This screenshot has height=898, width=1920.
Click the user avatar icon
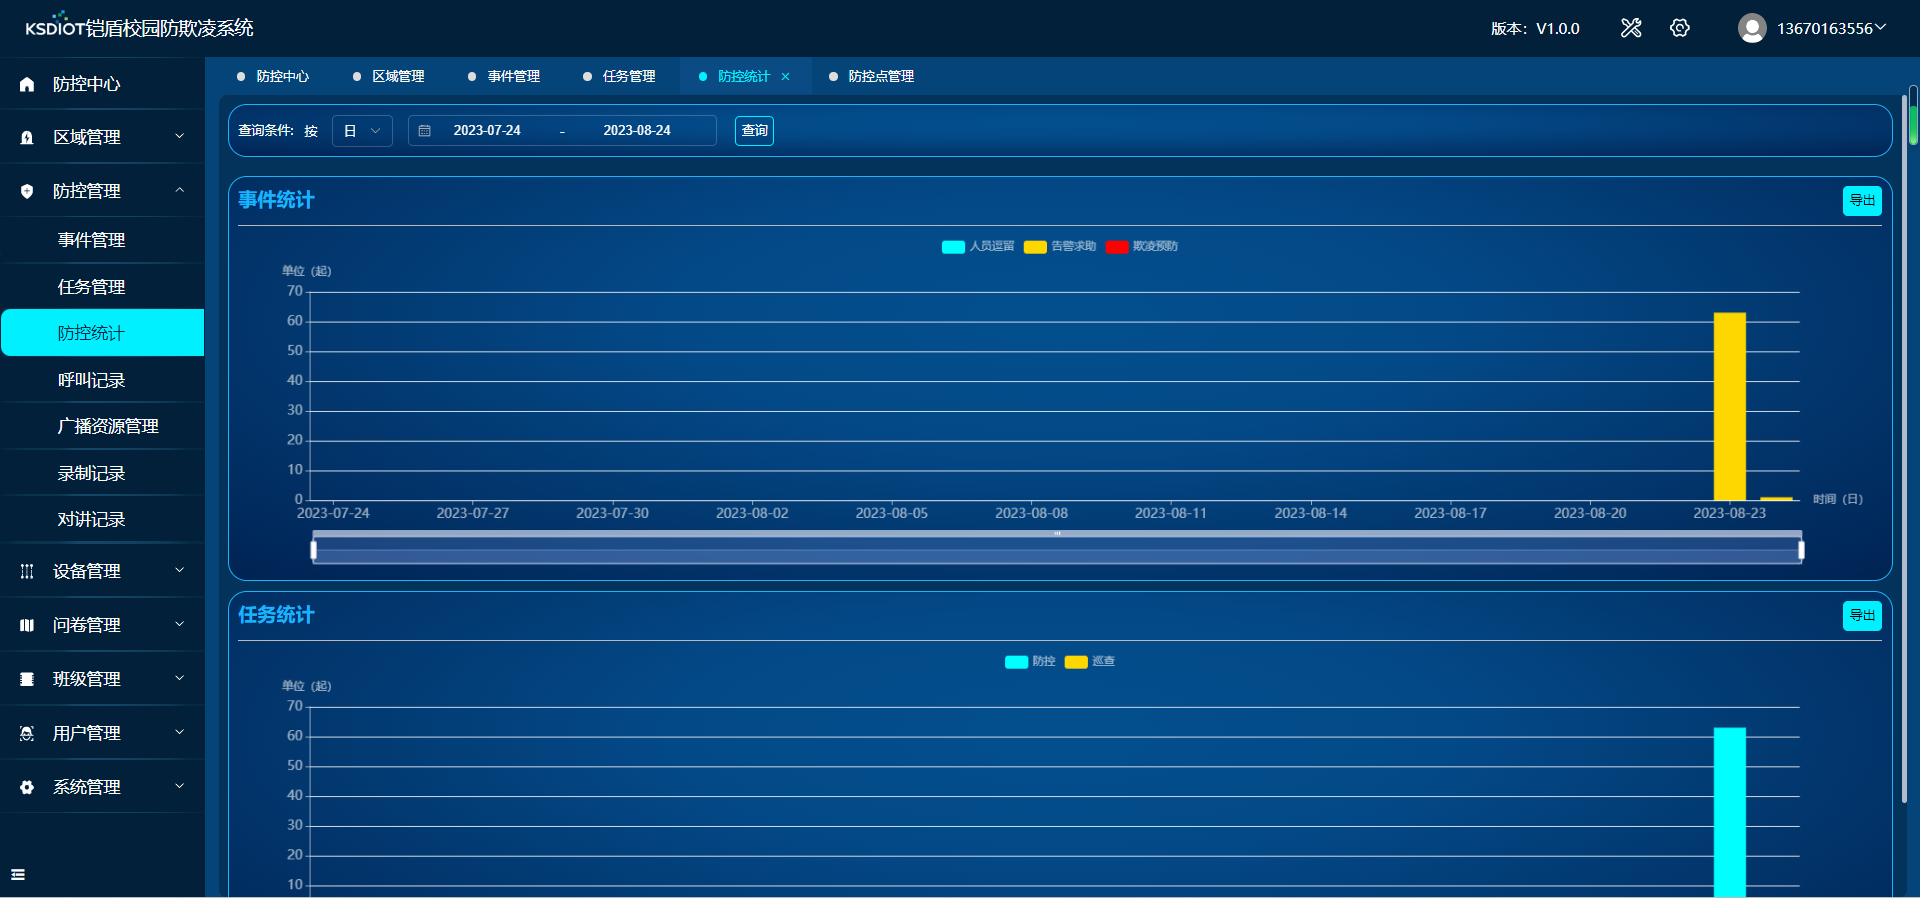(1752, 28)
